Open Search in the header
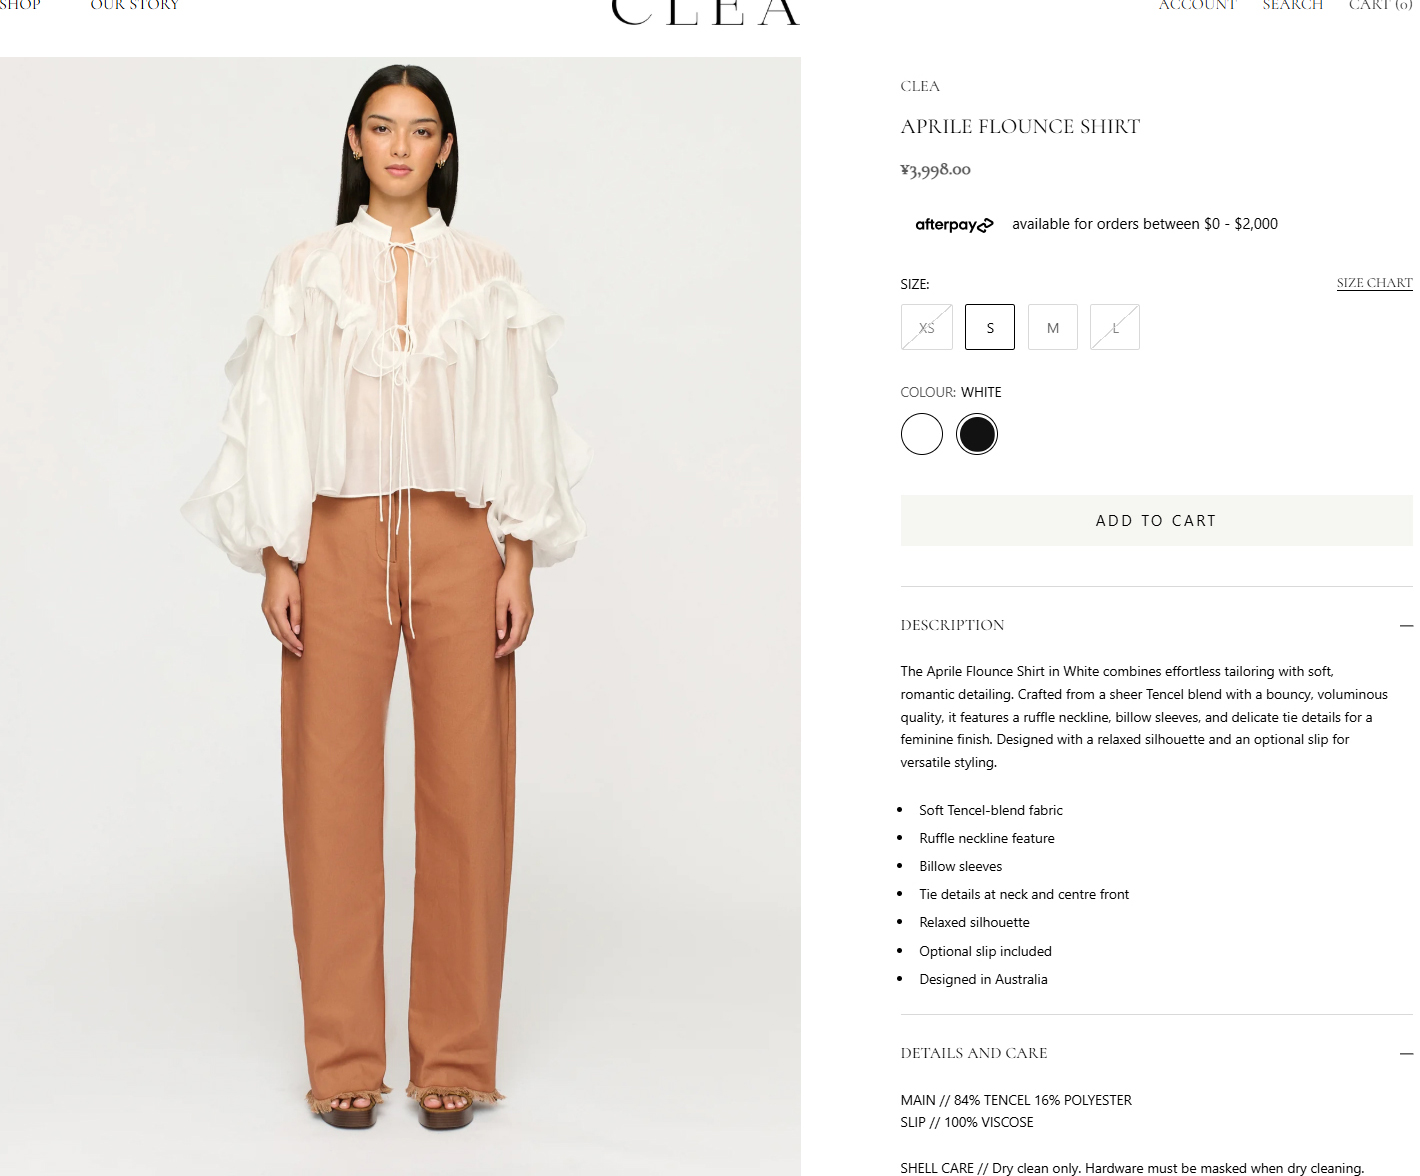Viewport: 1420px width, 1176px height. tap(1293, 5)
